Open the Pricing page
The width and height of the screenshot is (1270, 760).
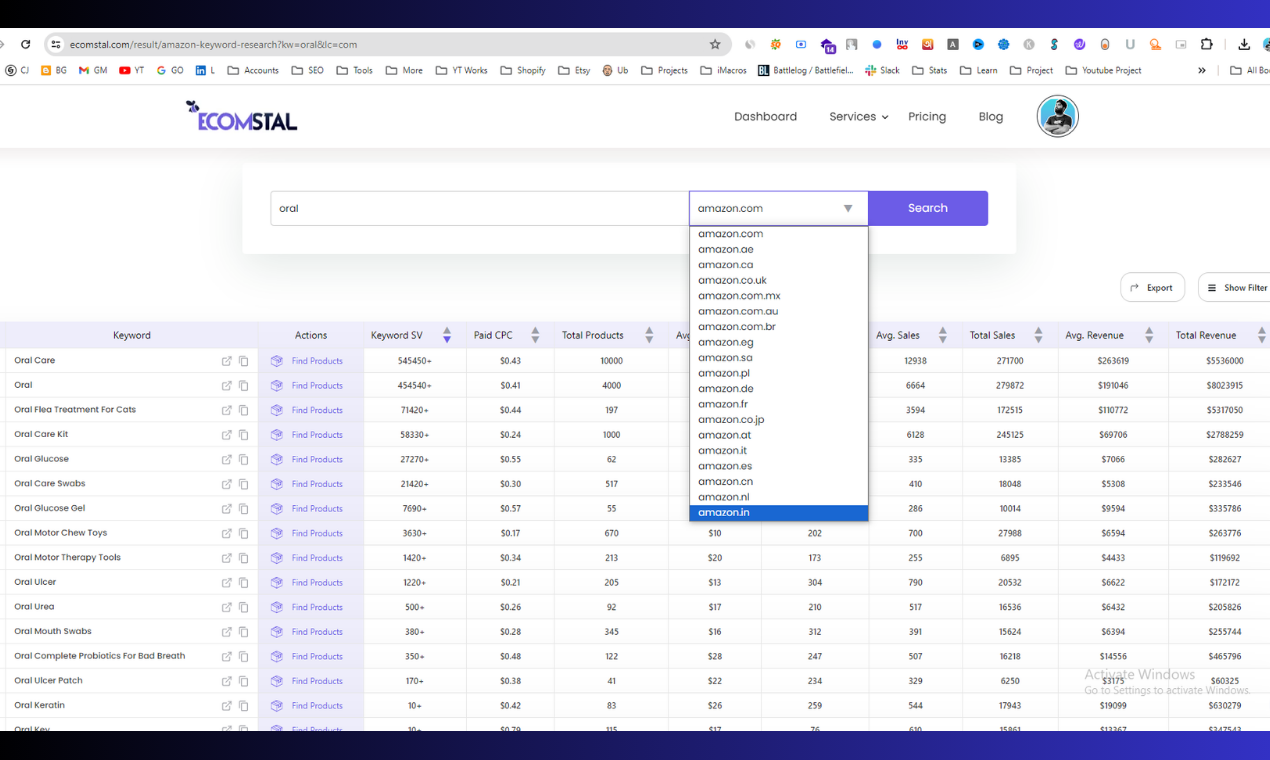pyautogui.click(x=927, y=117)
